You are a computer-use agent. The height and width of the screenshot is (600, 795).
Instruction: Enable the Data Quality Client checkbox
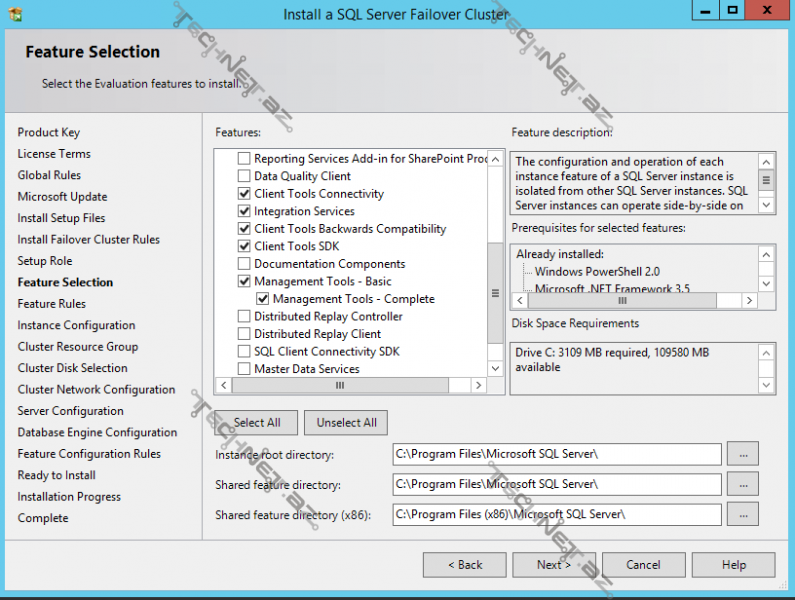(x=244, y=176)
